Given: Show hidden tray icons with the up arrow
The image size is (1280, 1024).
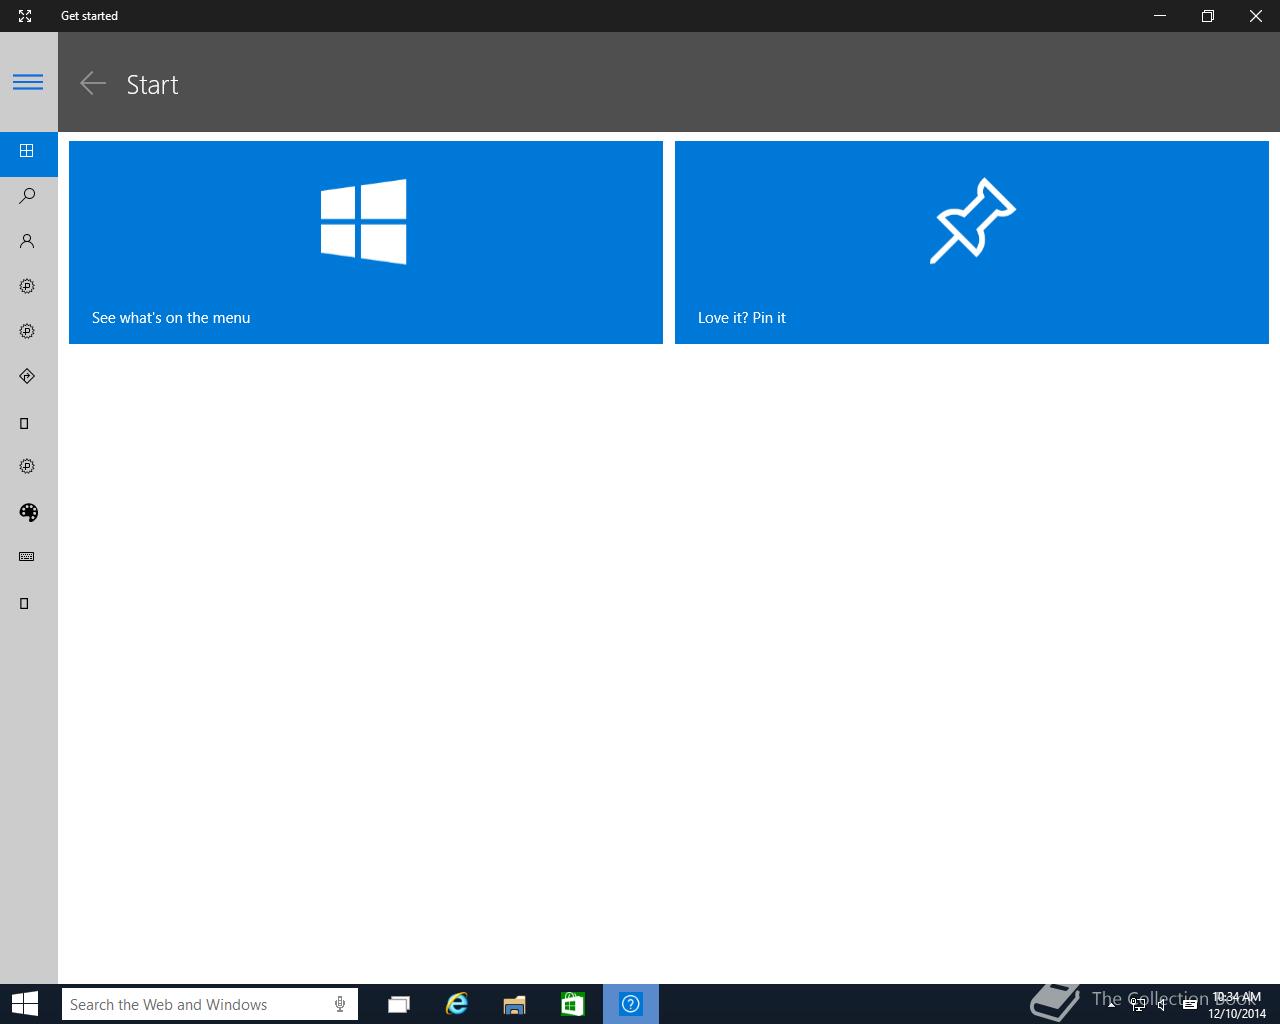Looking at the screenshot, I should click(1112, 1004).
